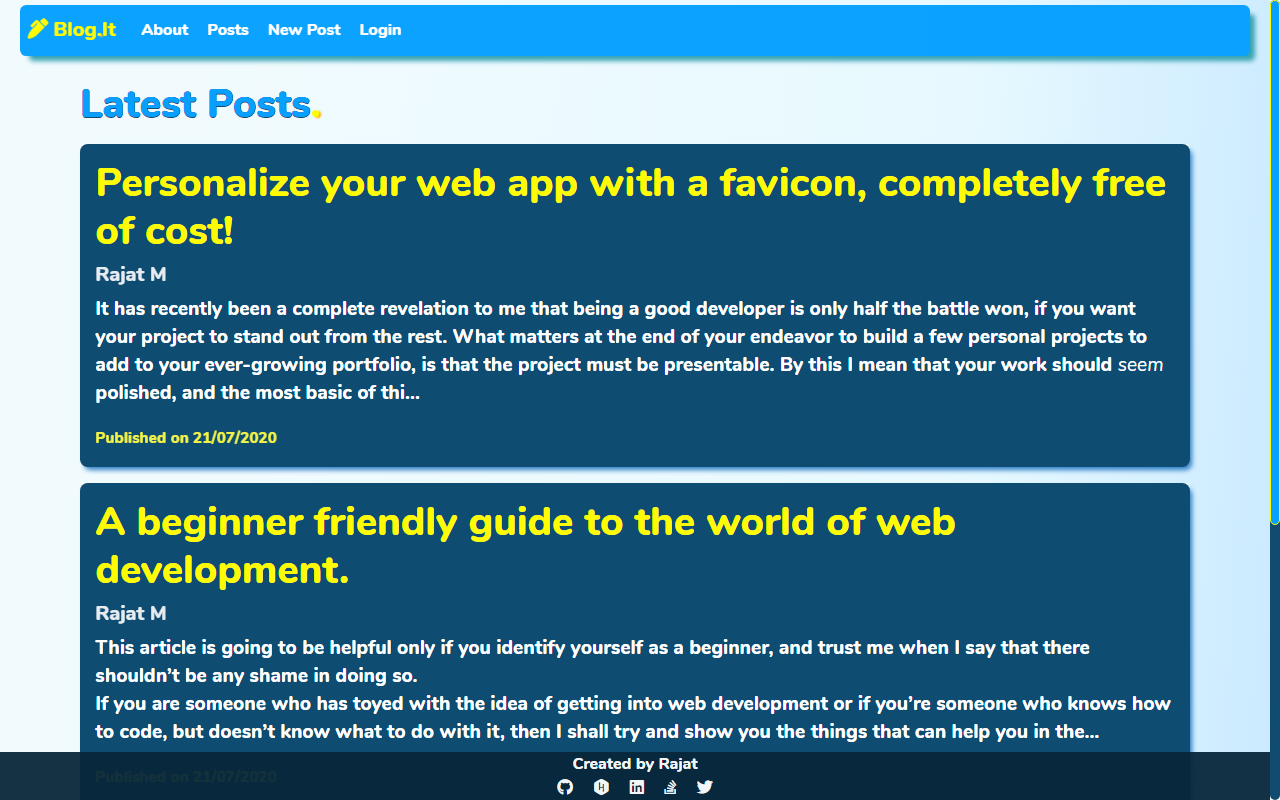
Task: Click author Rajat M on web development post
Action: tap(131, 614)
